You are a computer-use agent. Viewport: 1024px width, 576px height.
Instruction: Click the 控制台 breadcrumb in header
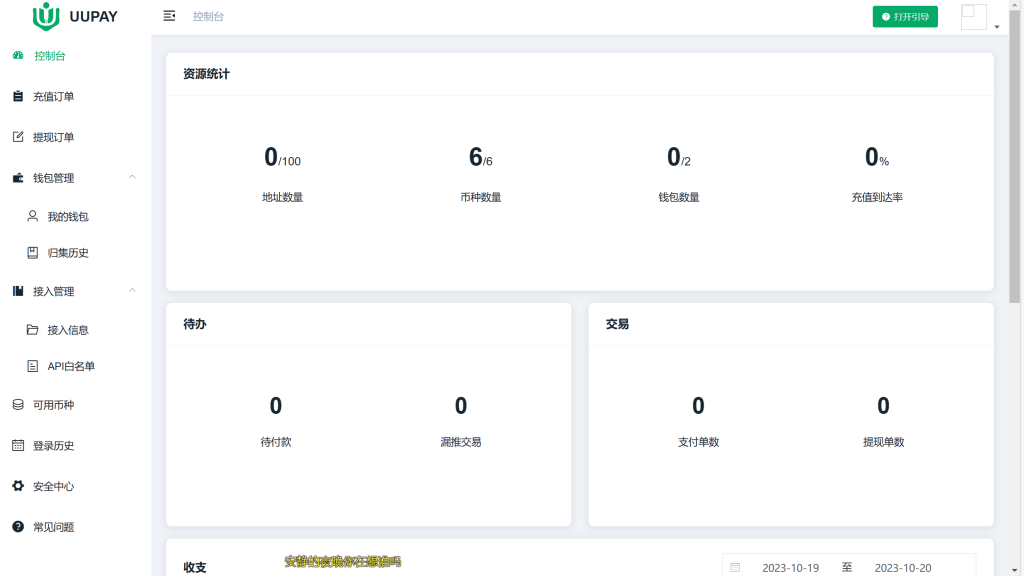(x=208, y=16)
